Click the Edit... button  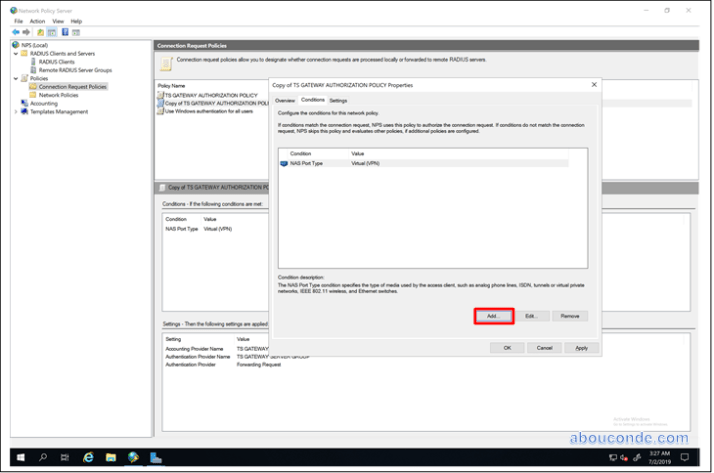531,316
